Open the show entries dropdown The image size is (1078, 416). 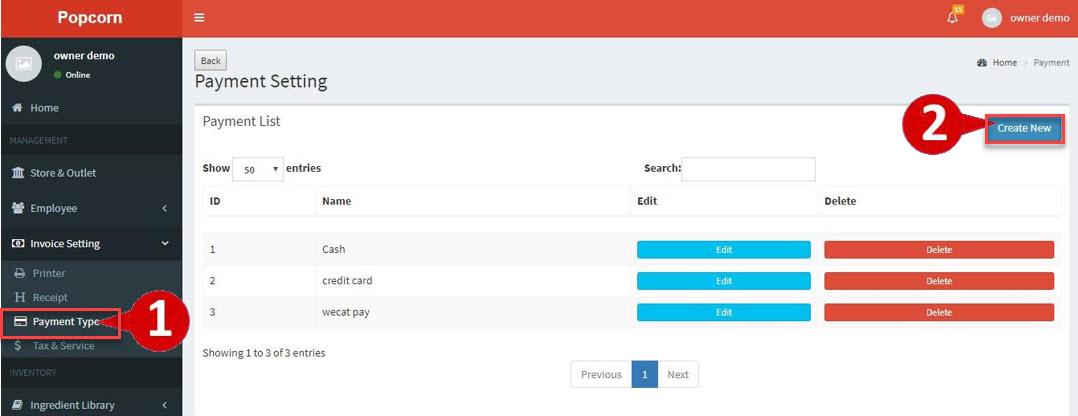(258, 170)
